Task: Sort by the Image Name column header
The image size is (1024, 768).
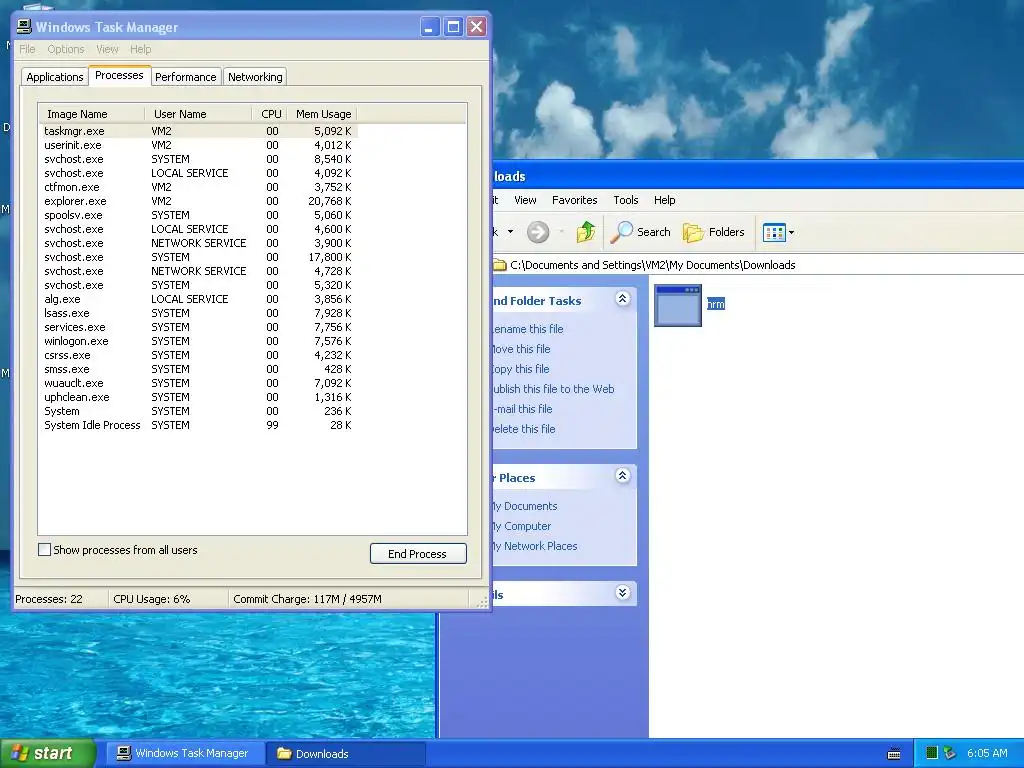Action: pos(91,114)
